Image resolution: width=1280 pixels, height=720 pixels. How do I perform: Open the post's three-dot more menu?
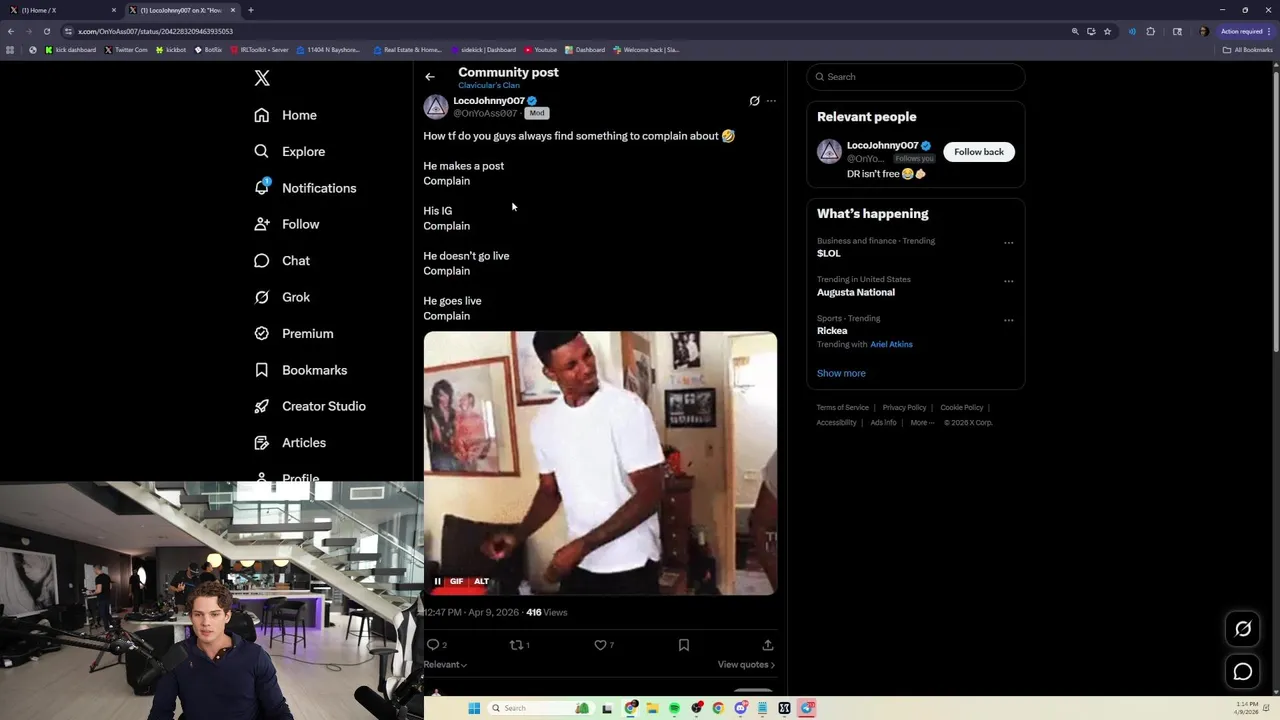coord(771,101)
